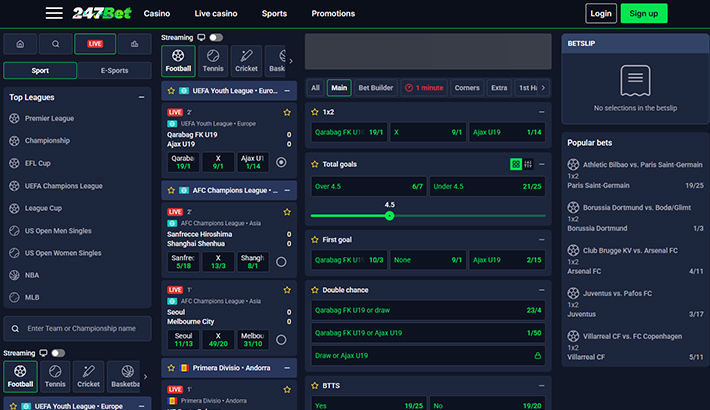Select the Sanfrecce vs Shanghai match radio
Viewport: 710px width, 410px height.
pos(281,262)
